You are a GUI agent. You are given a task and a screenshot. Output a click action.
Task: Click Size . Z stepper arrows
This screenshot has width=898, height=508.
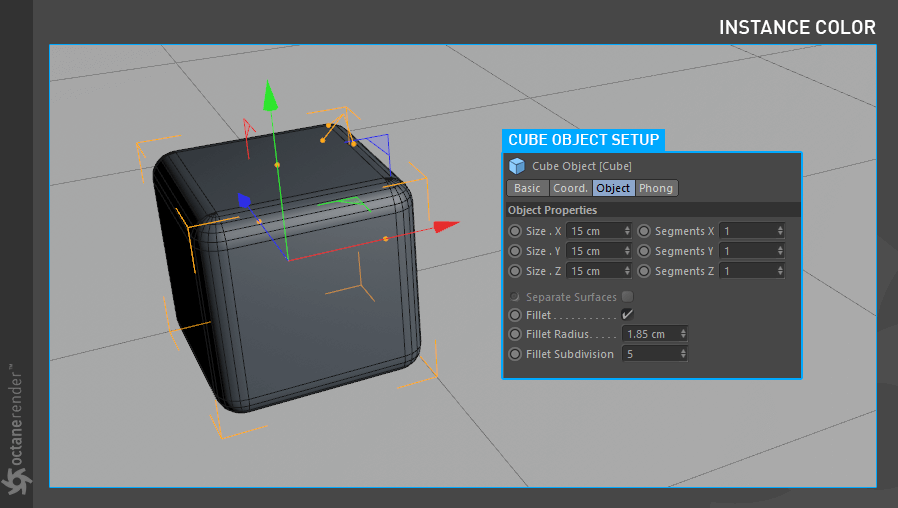(x=627, y=271)
